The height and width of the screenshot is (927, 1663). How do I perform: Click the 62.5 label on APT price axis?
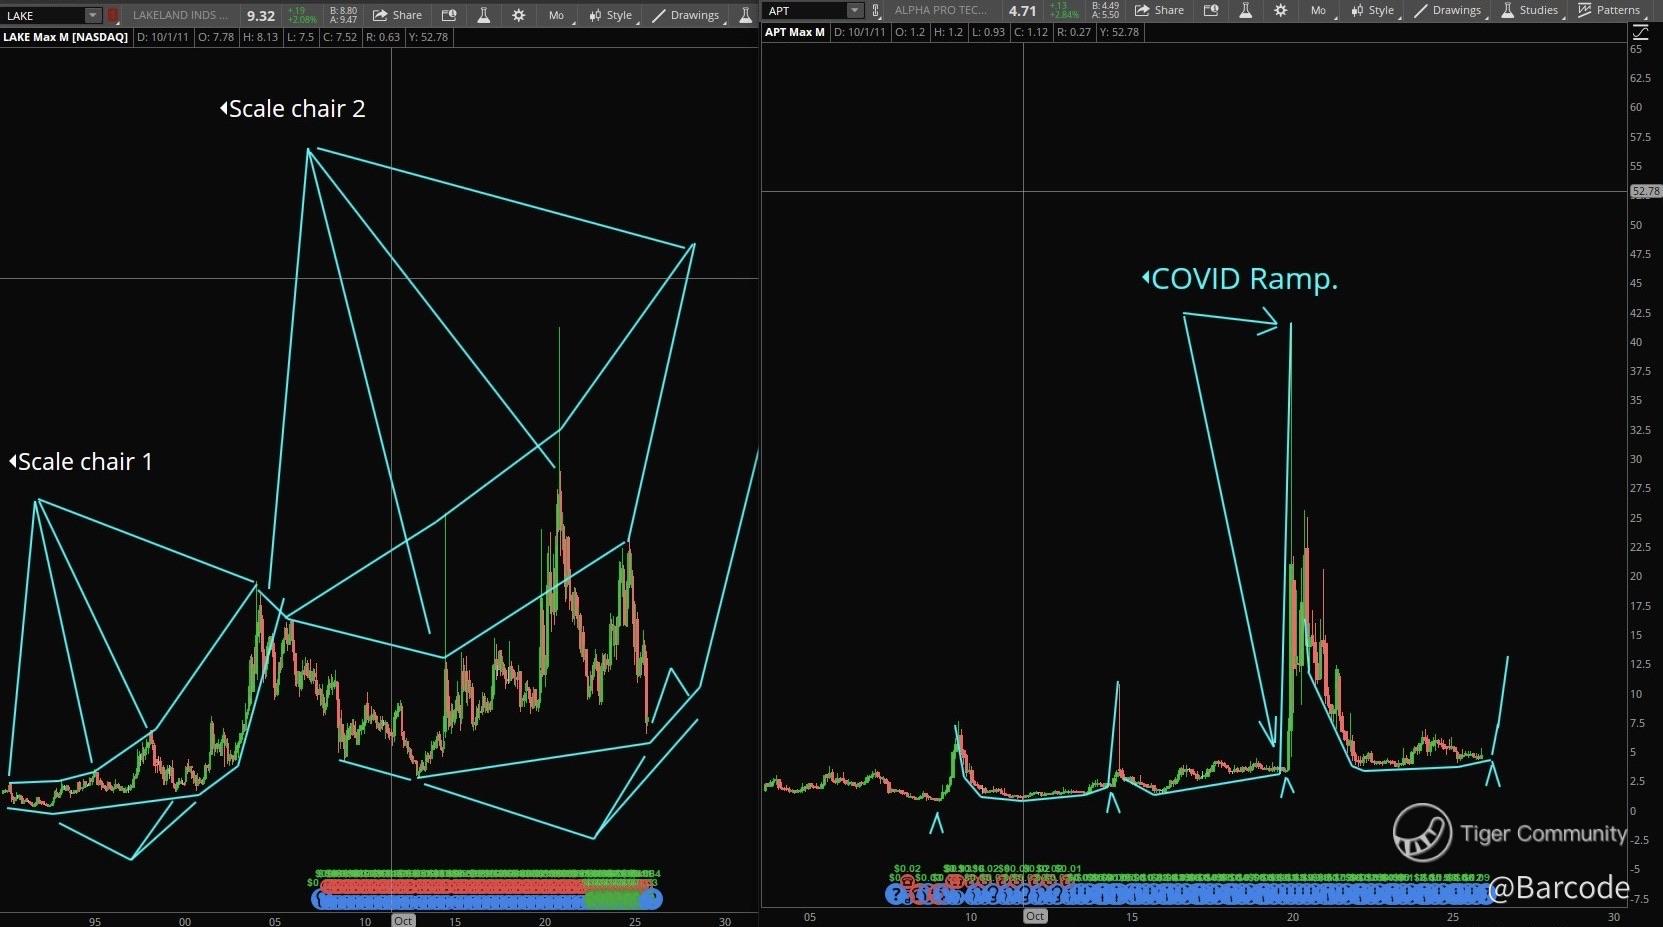(x=1640, y=78)
